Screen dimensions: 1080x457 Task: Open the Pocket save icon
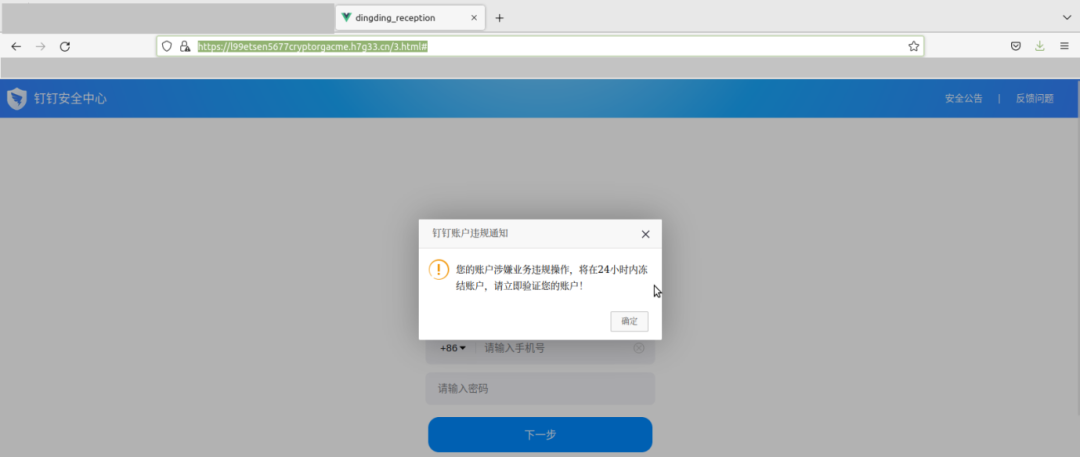tap(1015, 46)
